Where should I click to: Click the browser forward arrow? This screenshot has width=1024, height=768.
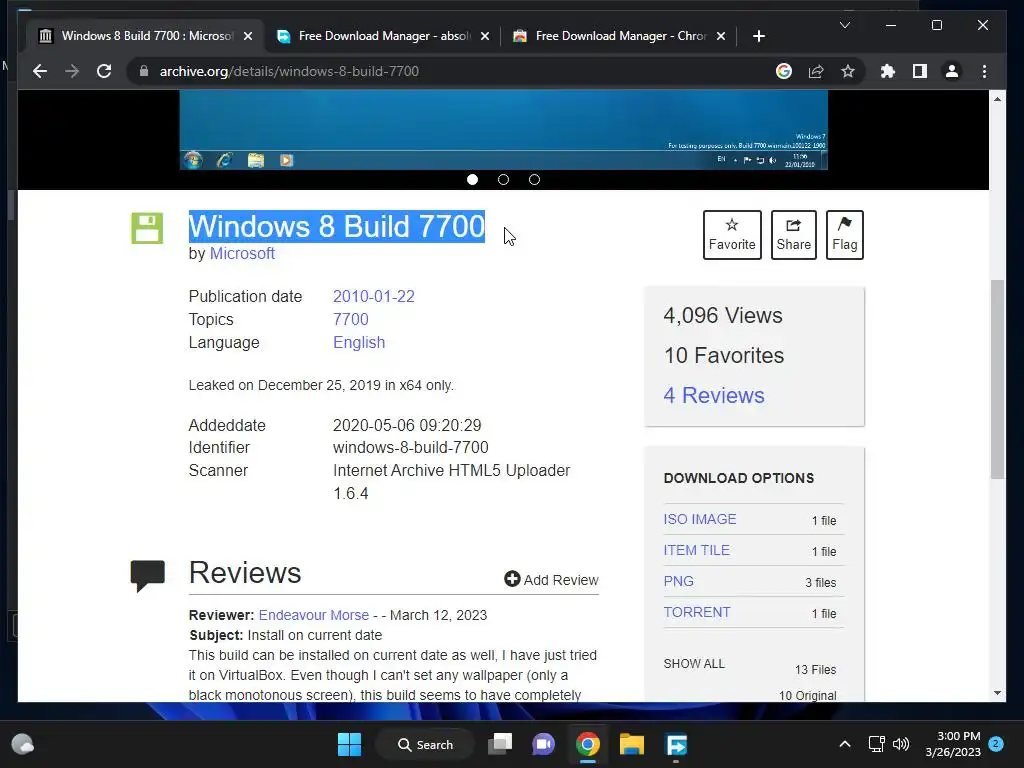72,71
